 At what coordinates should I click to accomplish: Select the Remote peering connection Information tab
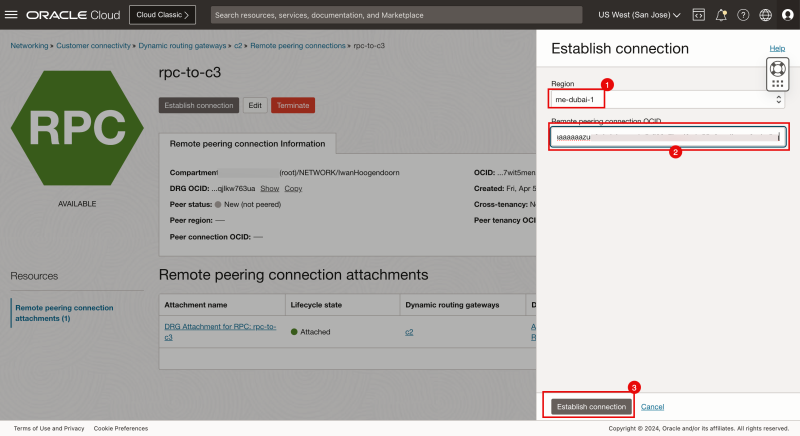tap(247, 143)
